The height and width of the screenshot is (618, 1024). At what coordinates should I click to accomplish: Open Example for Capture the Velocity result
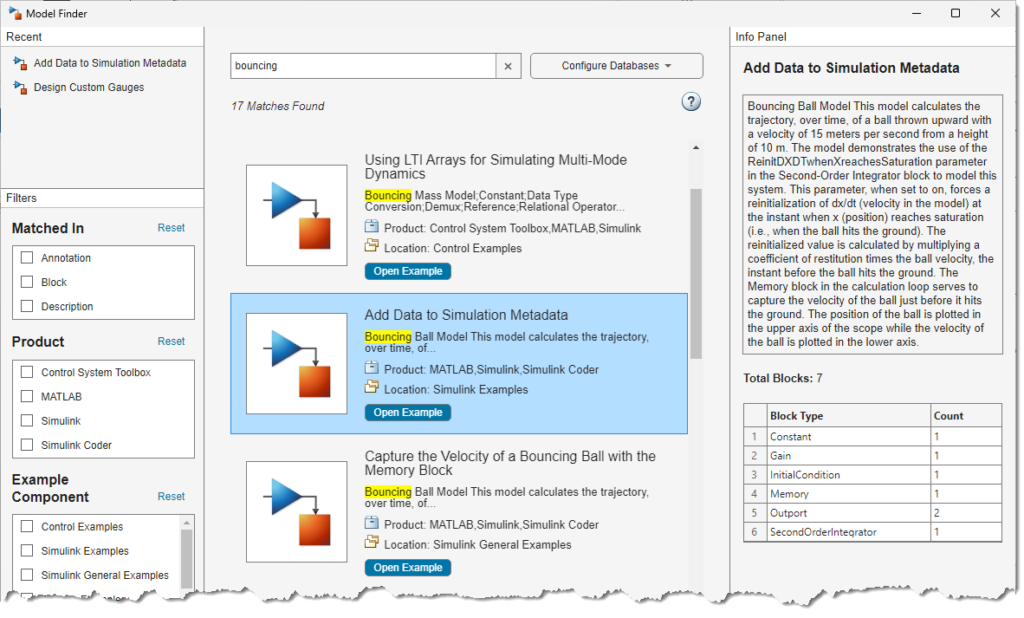pos(408,568)
